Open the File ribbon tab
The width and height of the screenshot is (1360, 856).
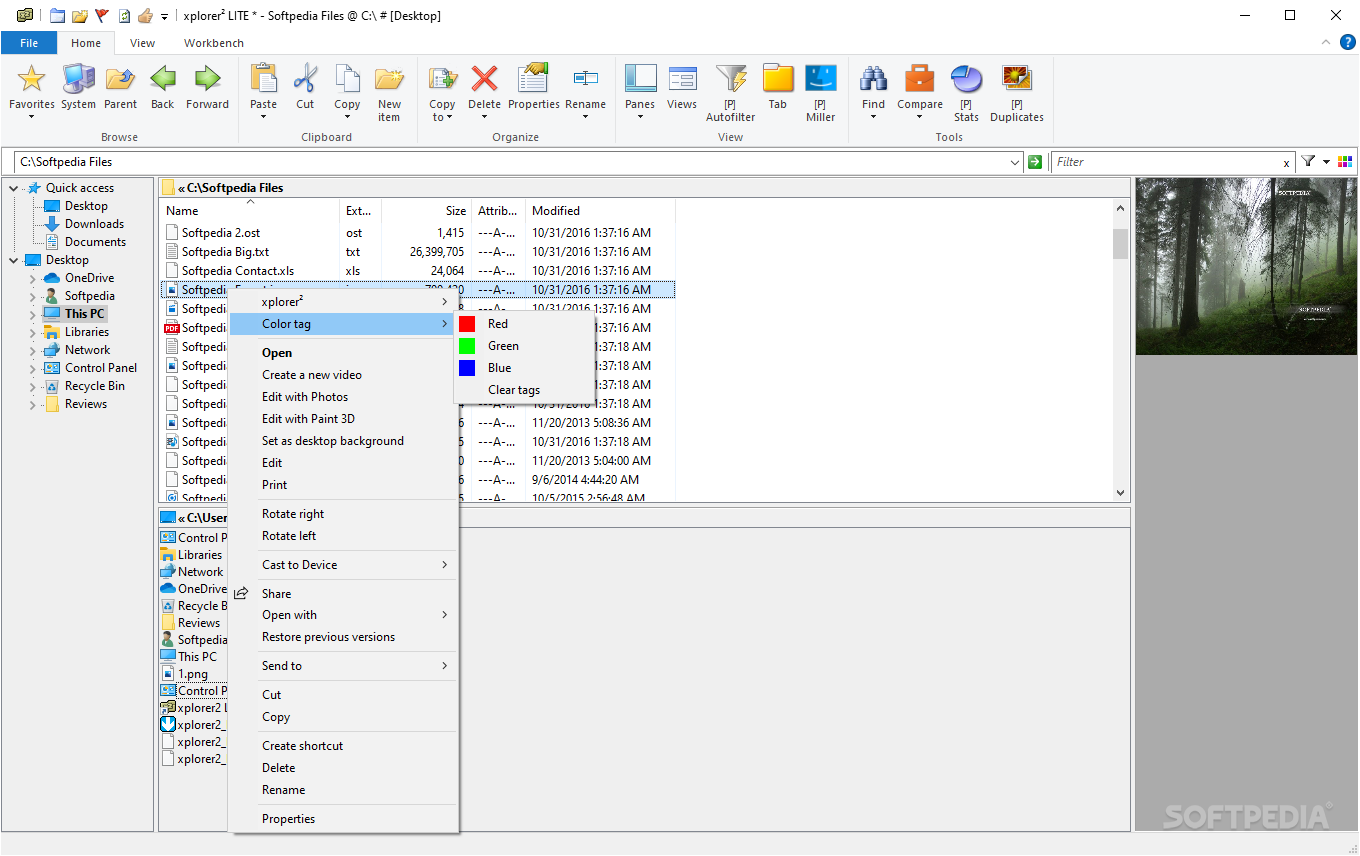click(29, 43)
